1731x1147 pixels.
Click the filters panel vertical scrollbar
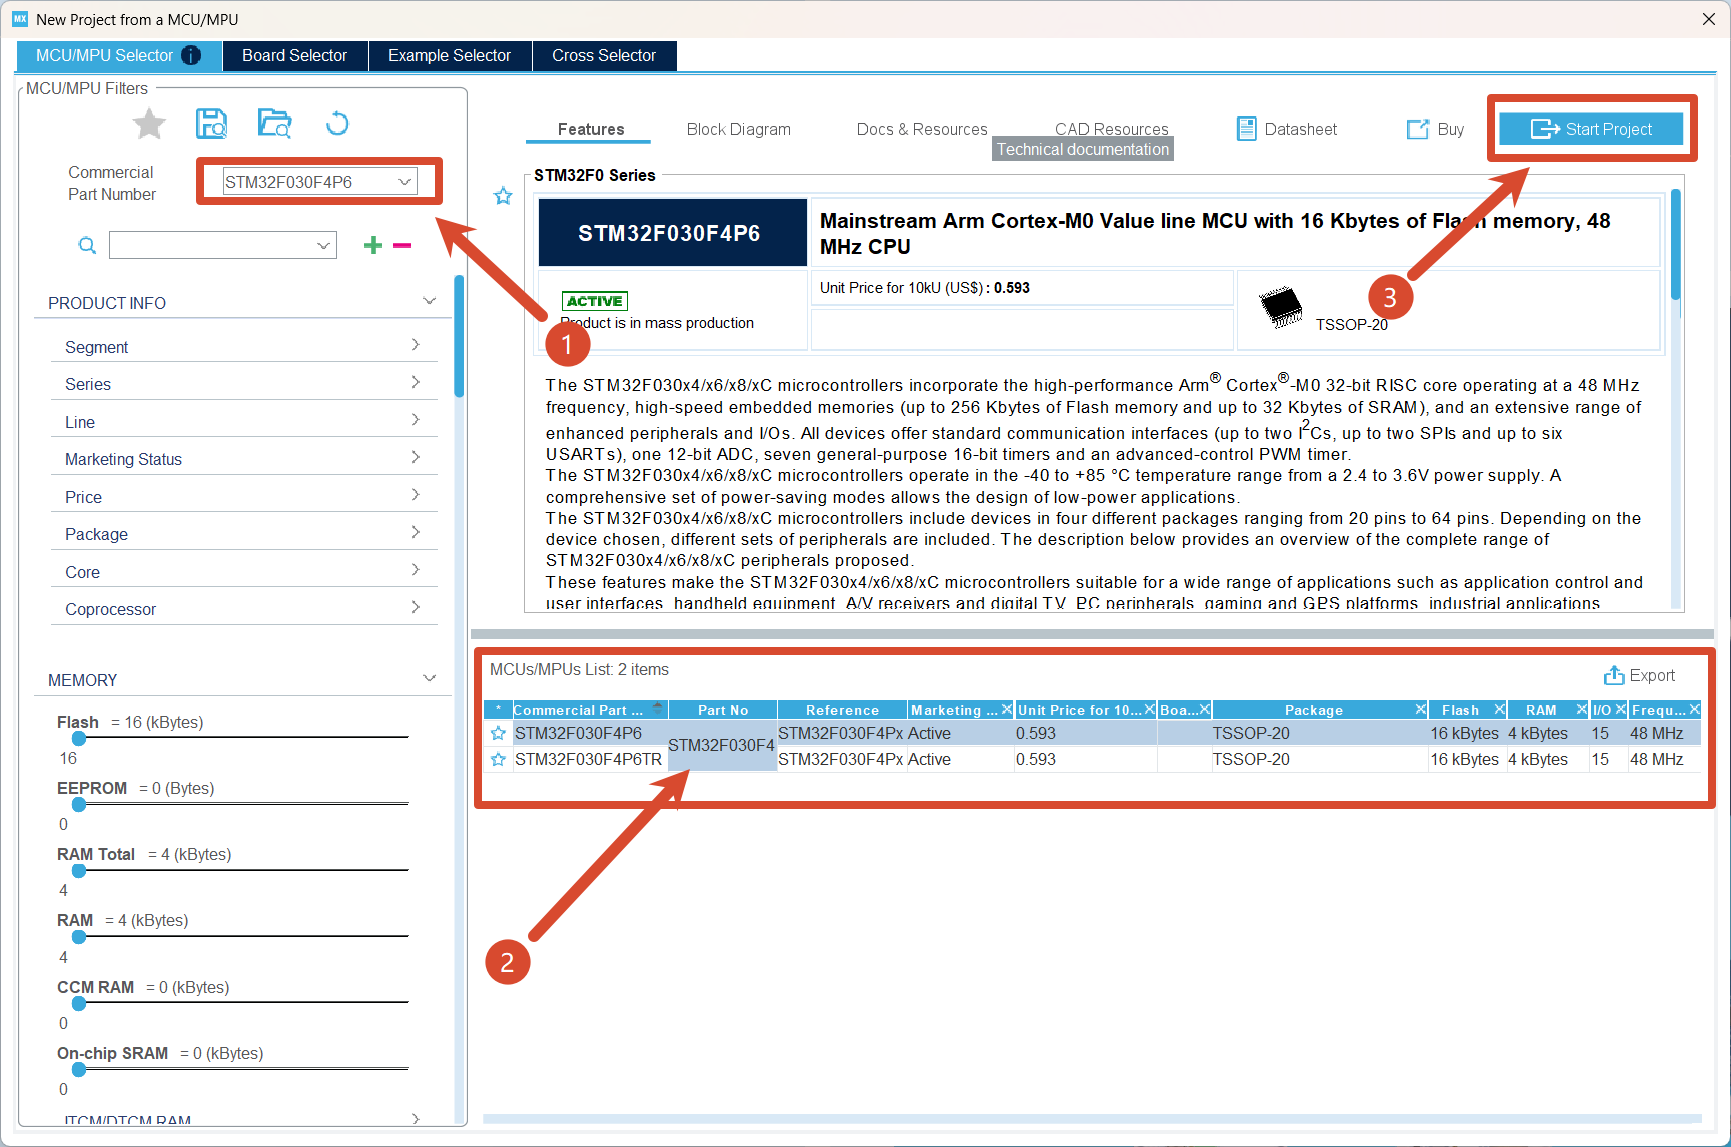[459, 337]
